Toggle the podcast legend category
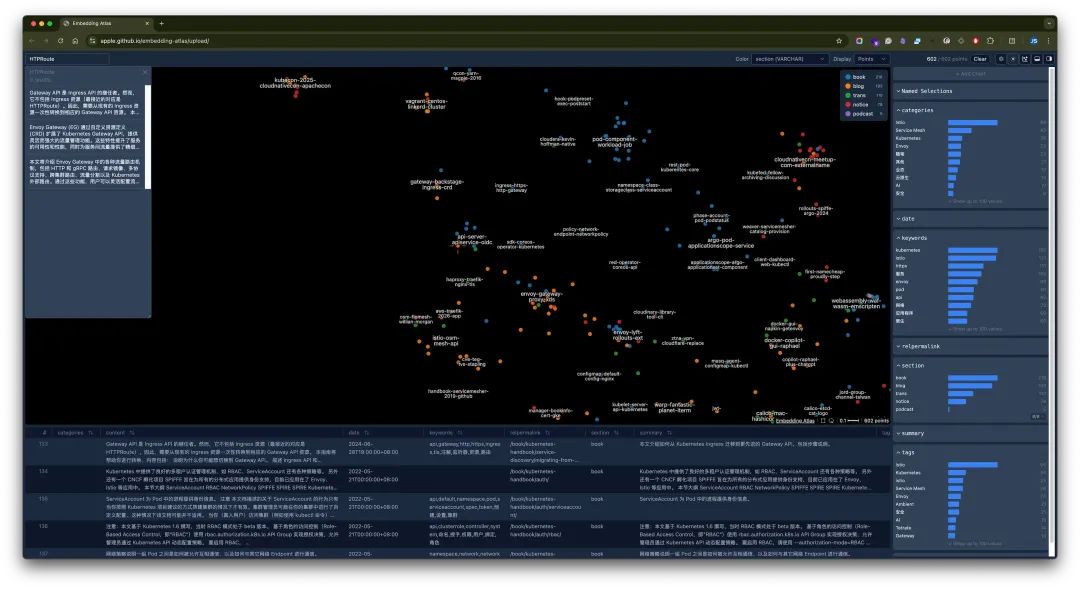The width and height of the screenshot is (1080, 589). tap(862, 114)
